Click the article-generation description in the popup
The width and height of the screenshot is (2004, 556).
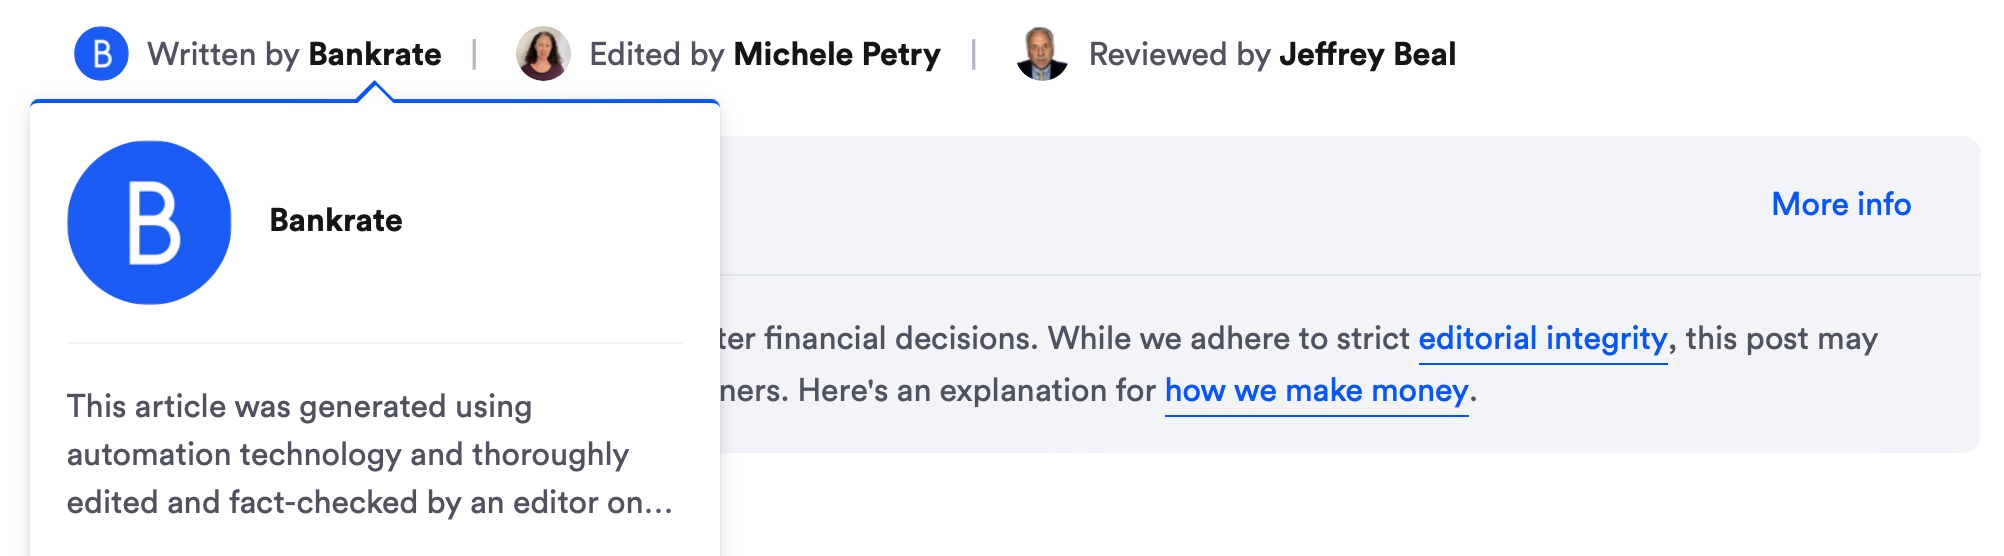(x=348, y=455)
